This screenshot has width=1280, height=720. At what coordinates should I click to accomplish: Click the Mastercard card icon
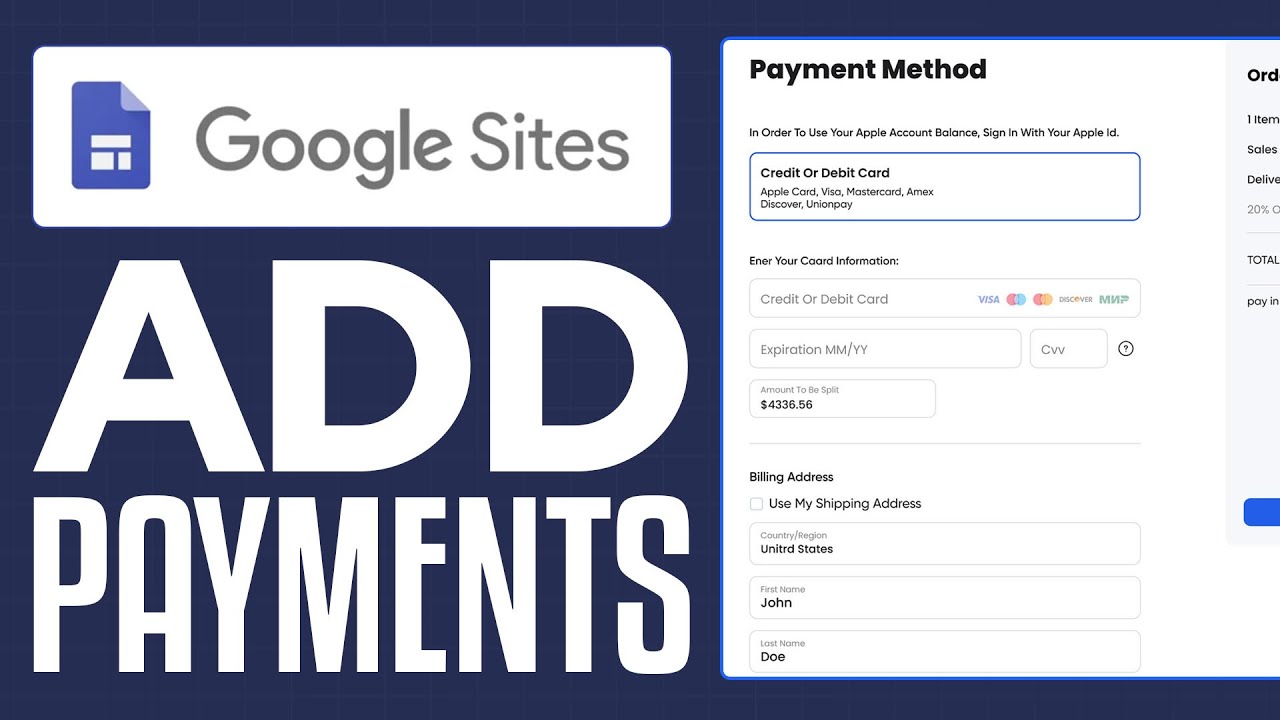(x=1043, y=299)
